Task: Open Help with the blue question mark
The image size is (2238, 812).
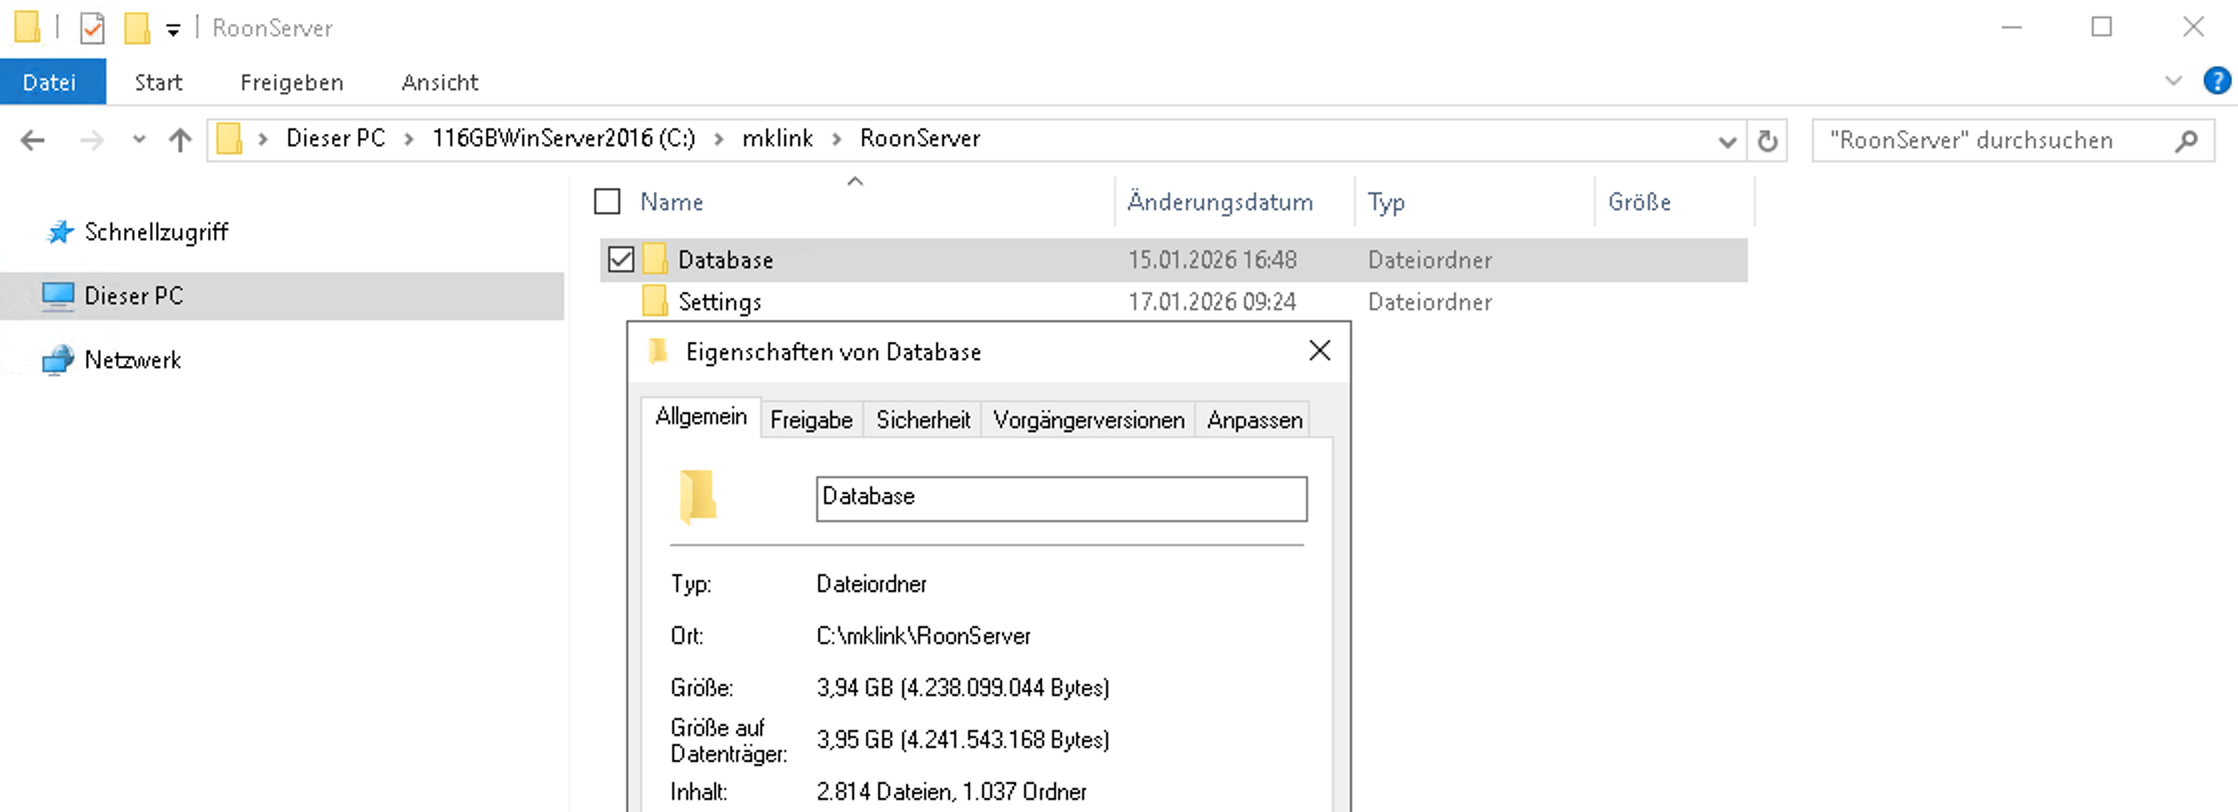Action: 2217,81
